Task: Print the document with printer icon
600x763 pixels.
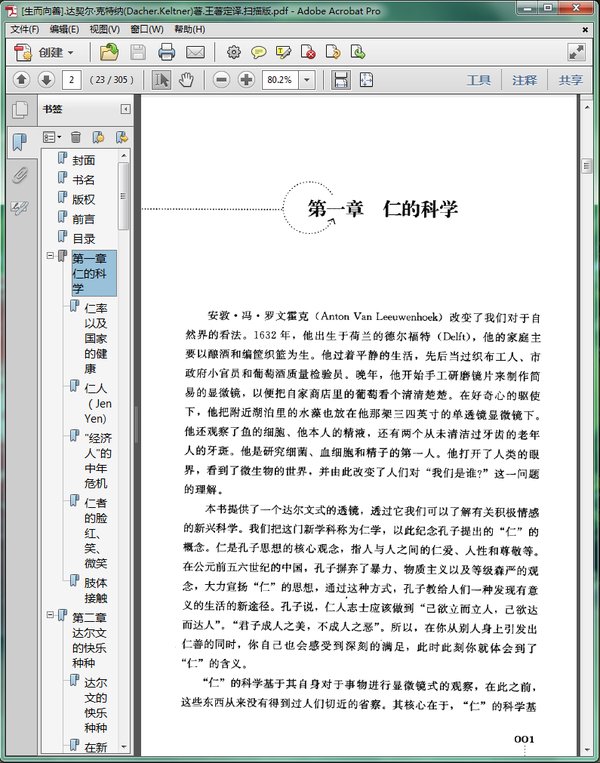Action: [x=166, y=52]
